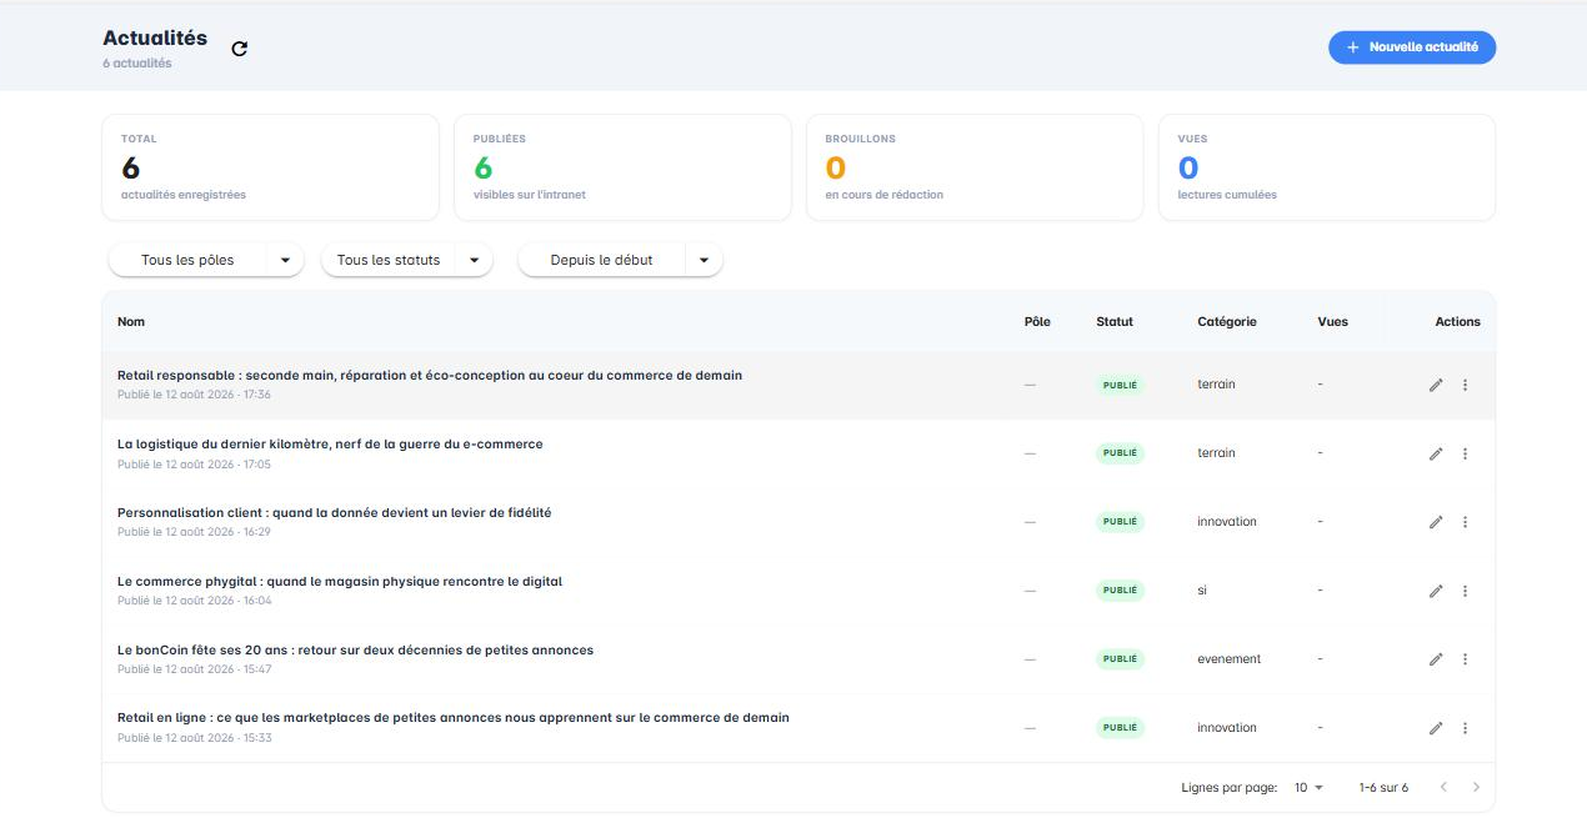The width and height of the screenshot is (1587, 818).
Task: Open the Depuis le début date filter
Action: tap(620, 260)
